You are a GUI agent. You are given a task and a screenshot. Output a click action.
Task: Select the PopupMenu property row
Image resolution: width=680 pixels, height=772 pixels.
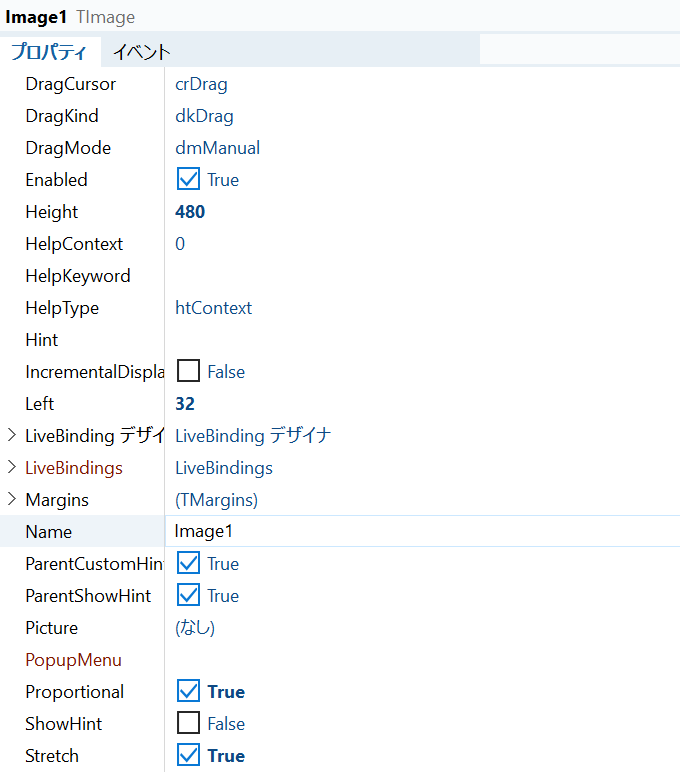[x=74, y=660]
